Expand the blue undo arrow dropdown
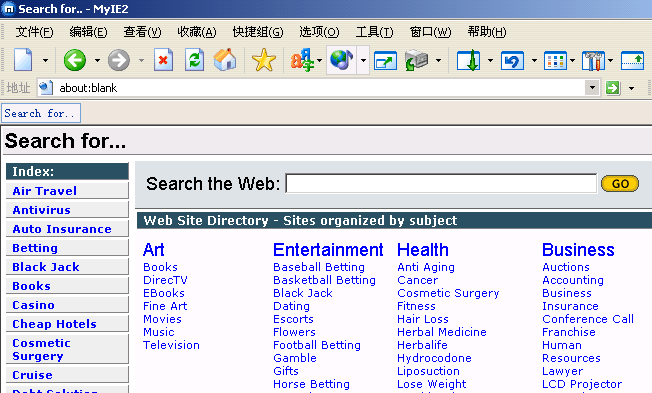The width and height of the screenshot is (652, 393). pos(534,60)
